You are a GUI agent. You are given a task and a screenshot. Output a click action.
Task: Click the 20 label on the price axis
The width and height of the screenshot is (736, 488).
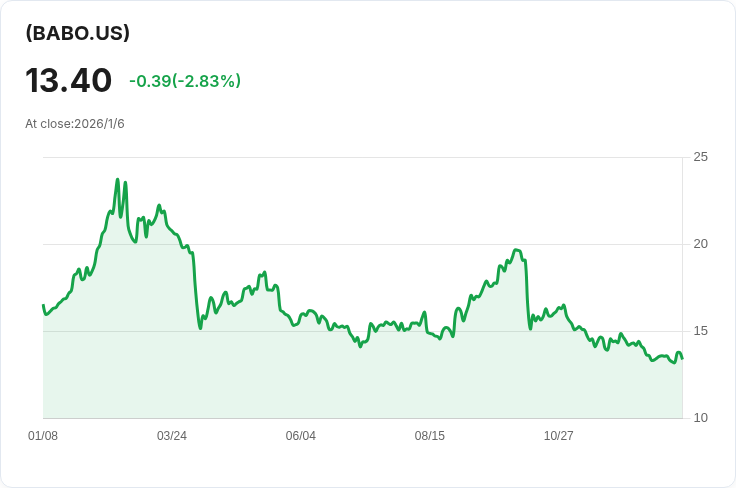tap(700, 244)
